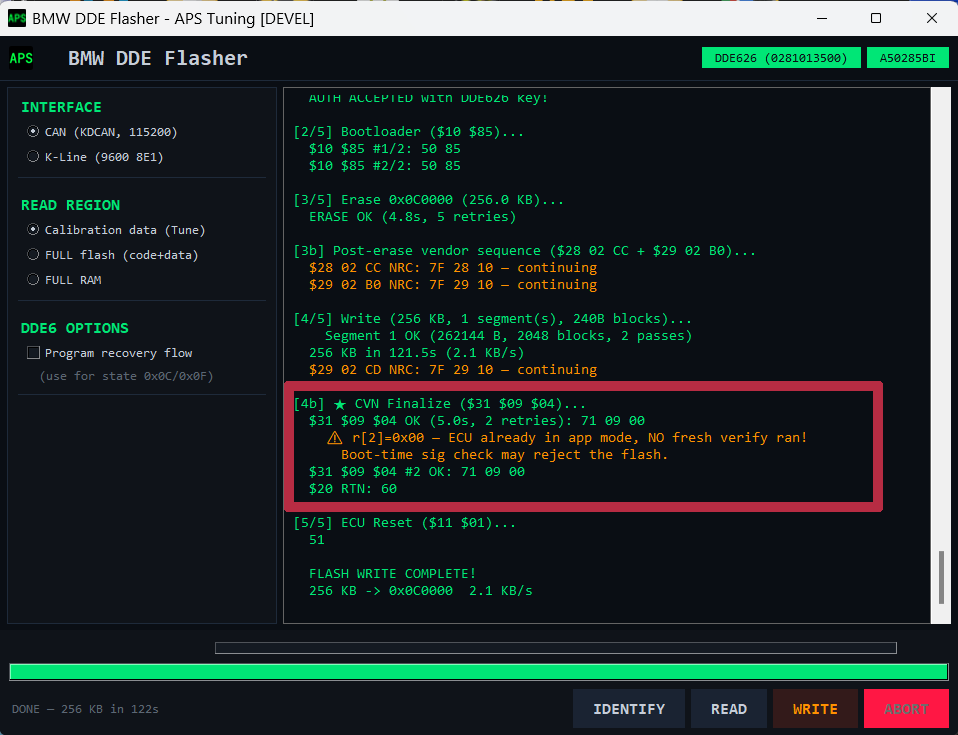Click the green overall progress bar
Image resolution: width=958 pixels, height=735 pixels.
(x=479, y=672)
